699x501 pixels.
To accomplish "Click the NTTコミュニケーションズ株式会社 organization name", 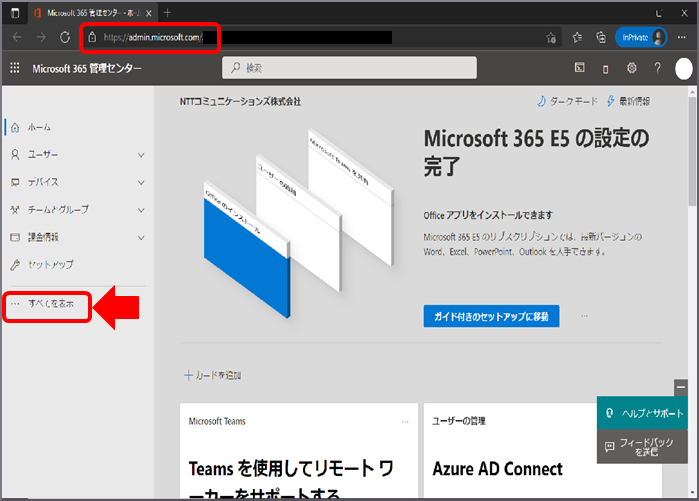I will [240, 102].
